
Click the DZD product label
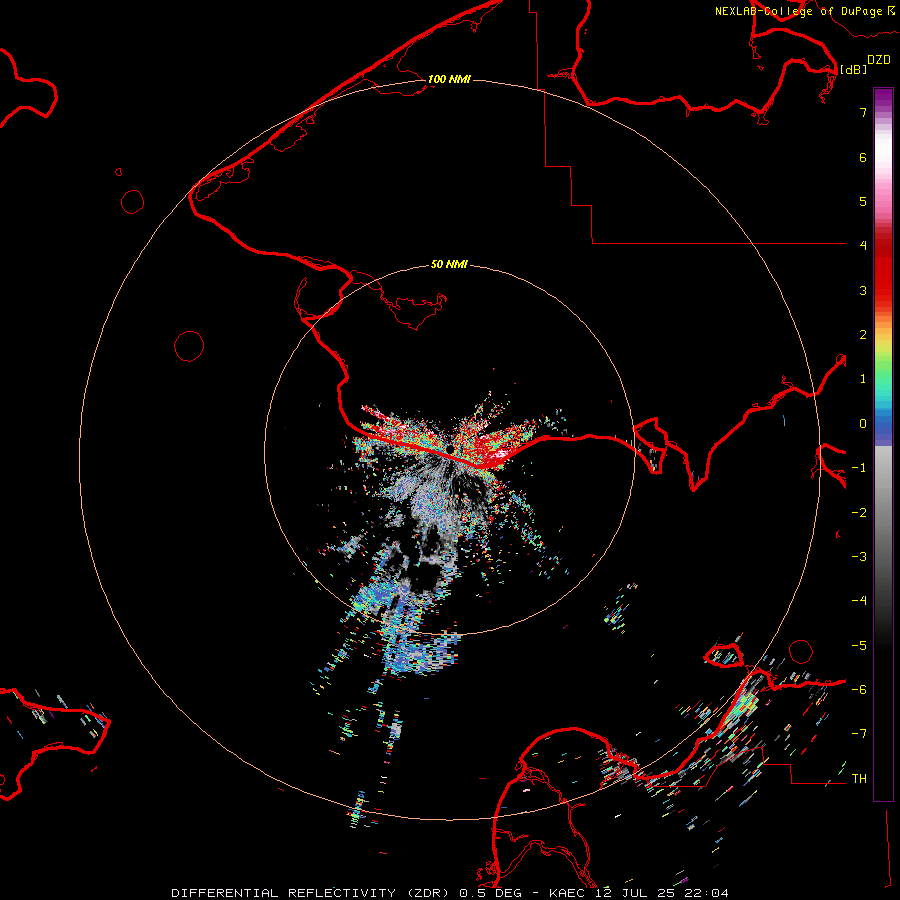pyautogui.click(x=879, y=60)
